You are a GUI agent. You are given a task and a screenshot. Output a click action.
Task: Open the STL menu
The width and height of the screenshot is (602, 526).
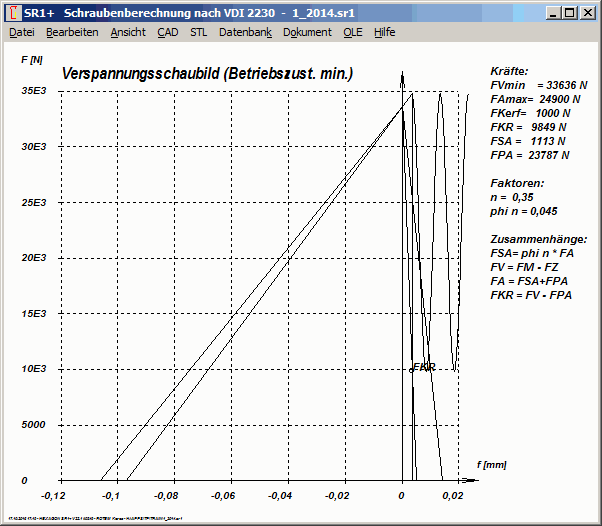(199, 32)
